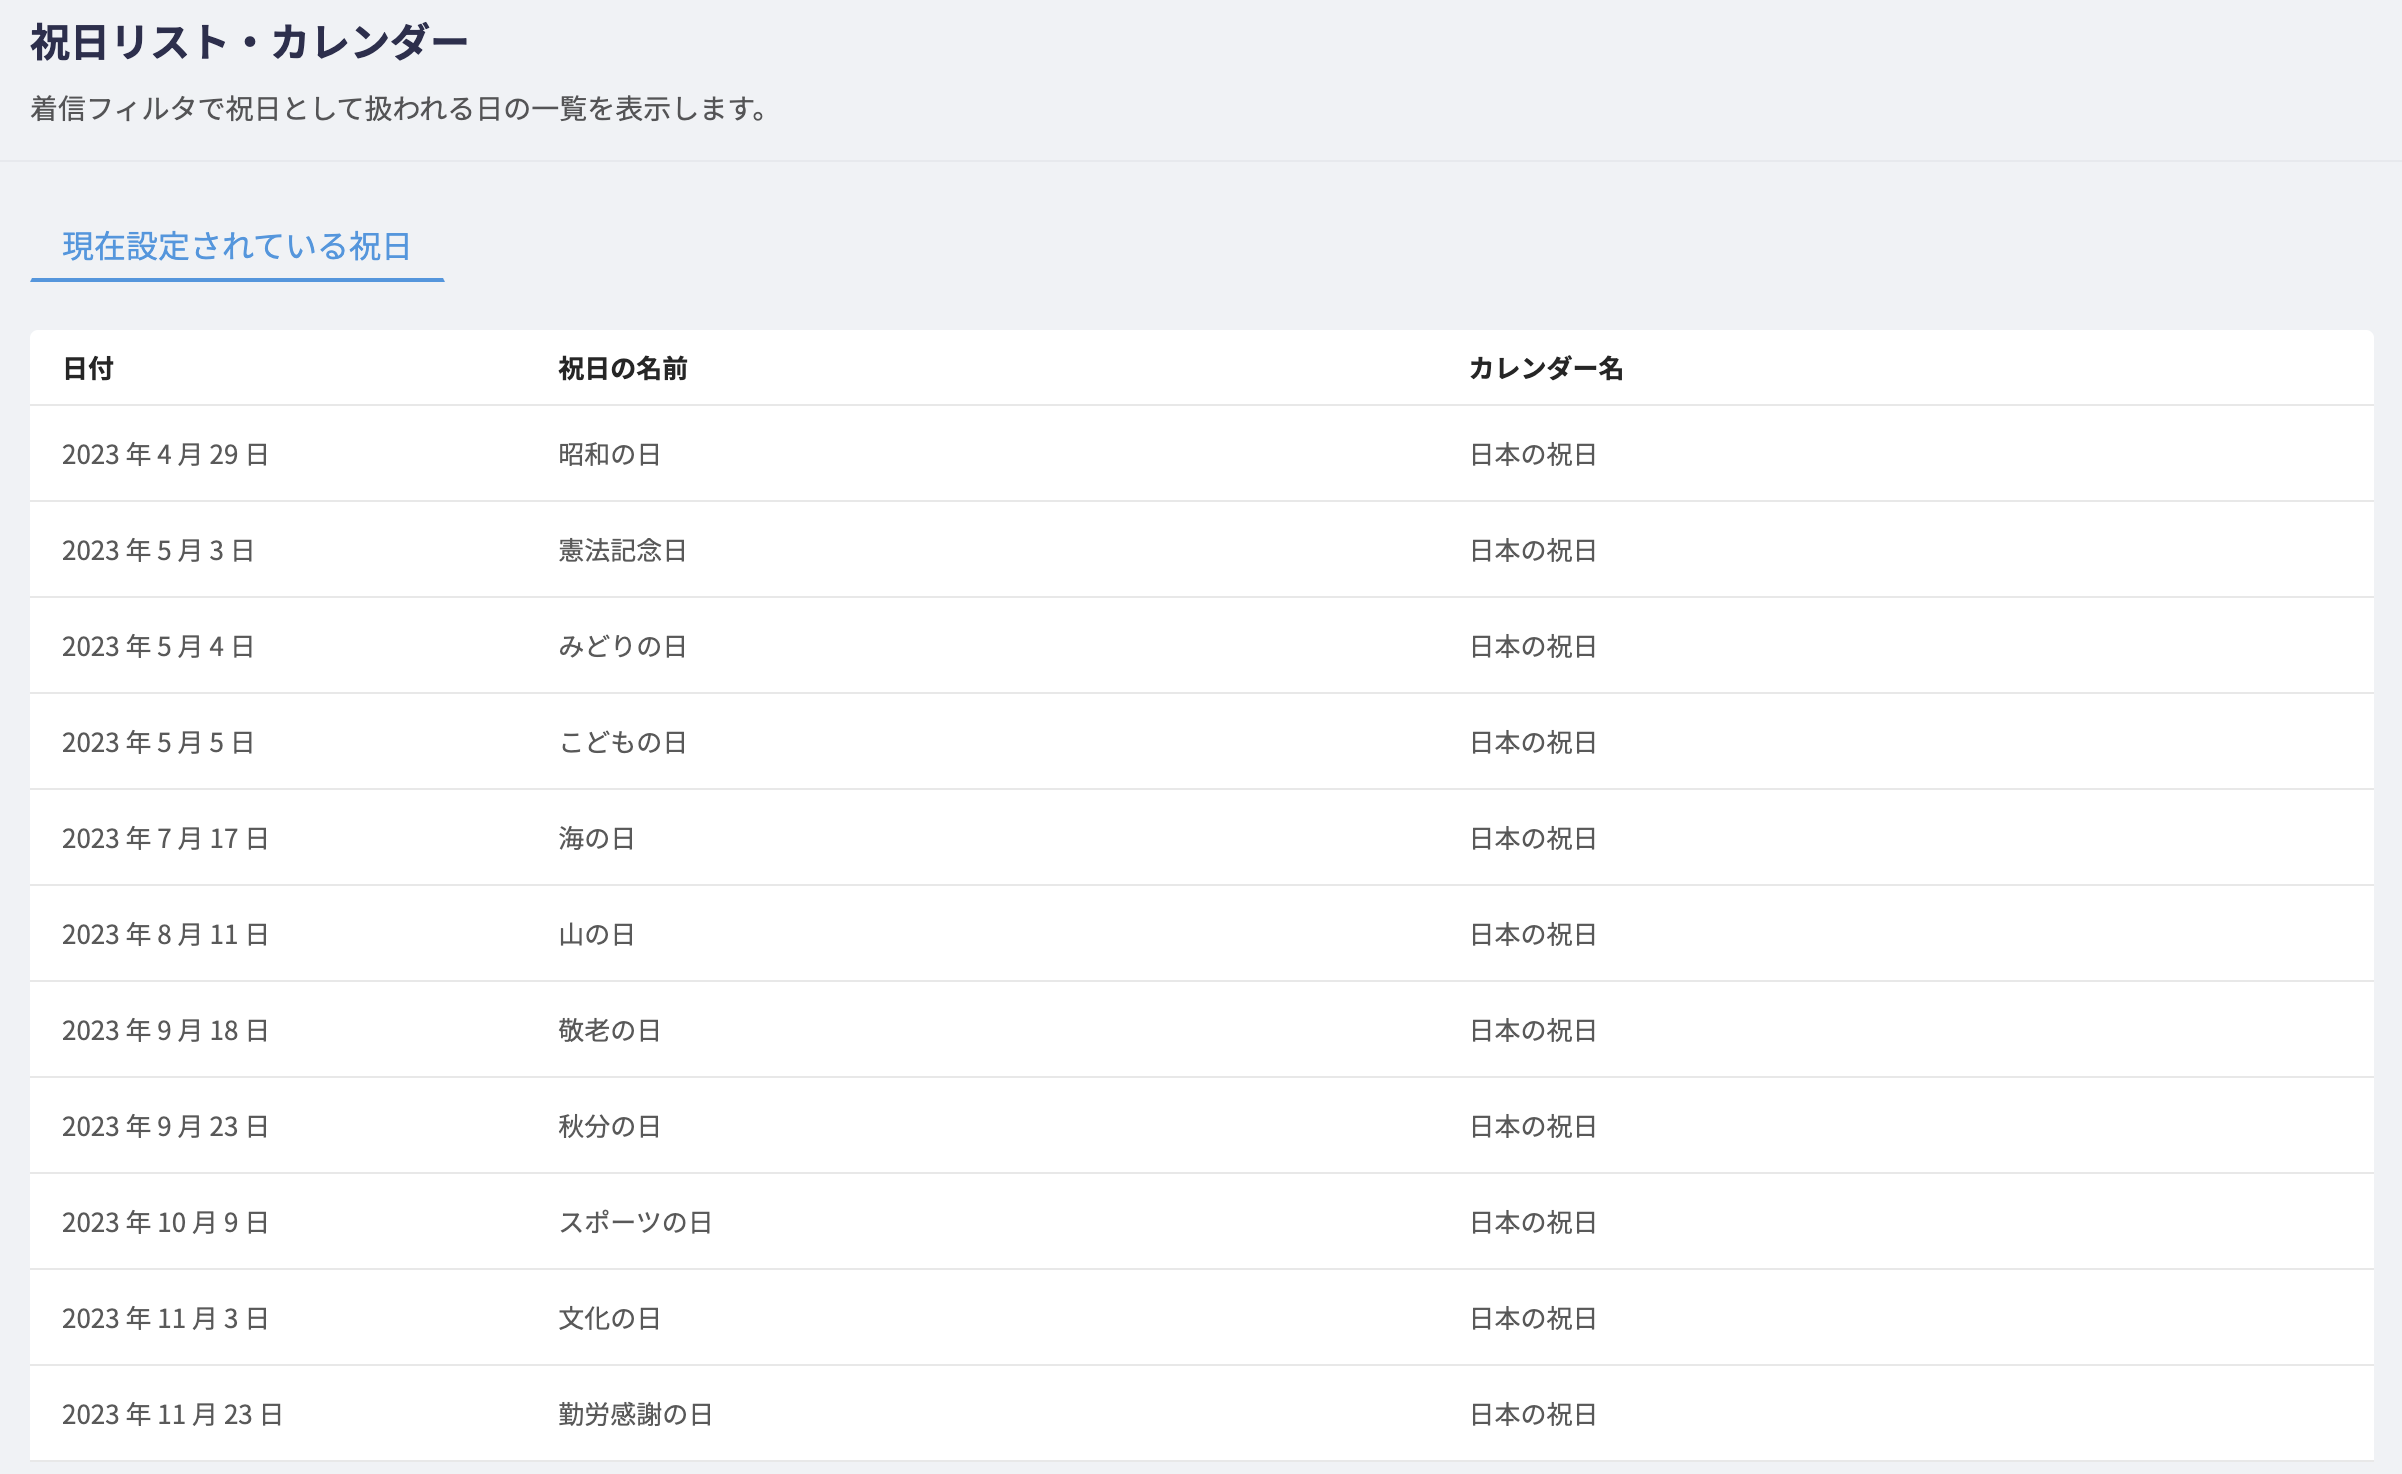
Task: Click 日本の祝日 in the みどりの日 row
Action: coord(1533,646)
